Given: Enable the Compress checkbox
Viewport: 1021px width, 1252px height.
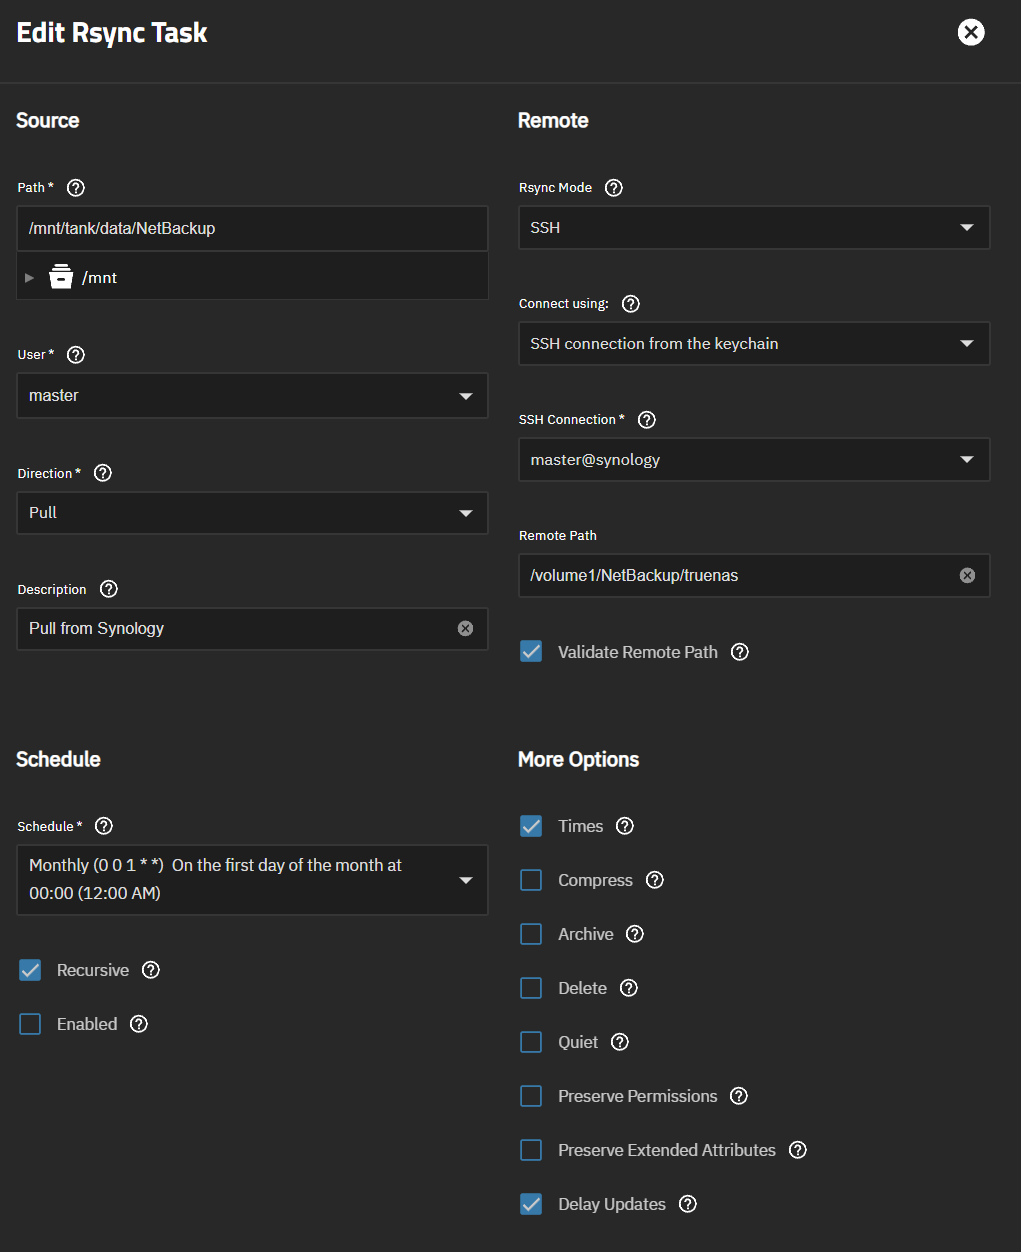Looking at the screenshot, I should (x=531, y=880).
